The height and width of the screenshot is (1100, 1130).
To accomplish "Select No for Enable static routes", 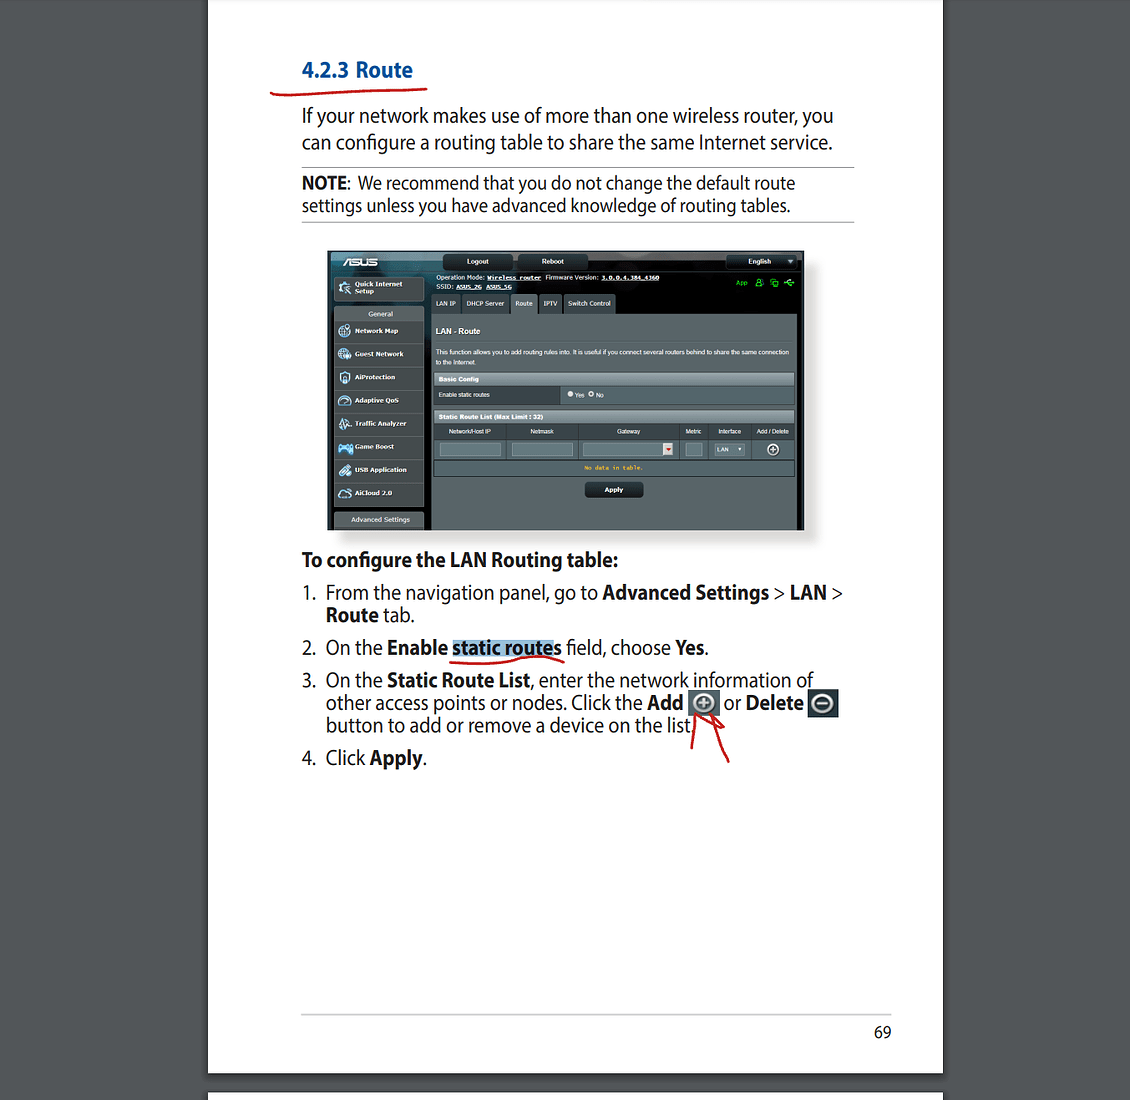I will click(x=591, y=394).
